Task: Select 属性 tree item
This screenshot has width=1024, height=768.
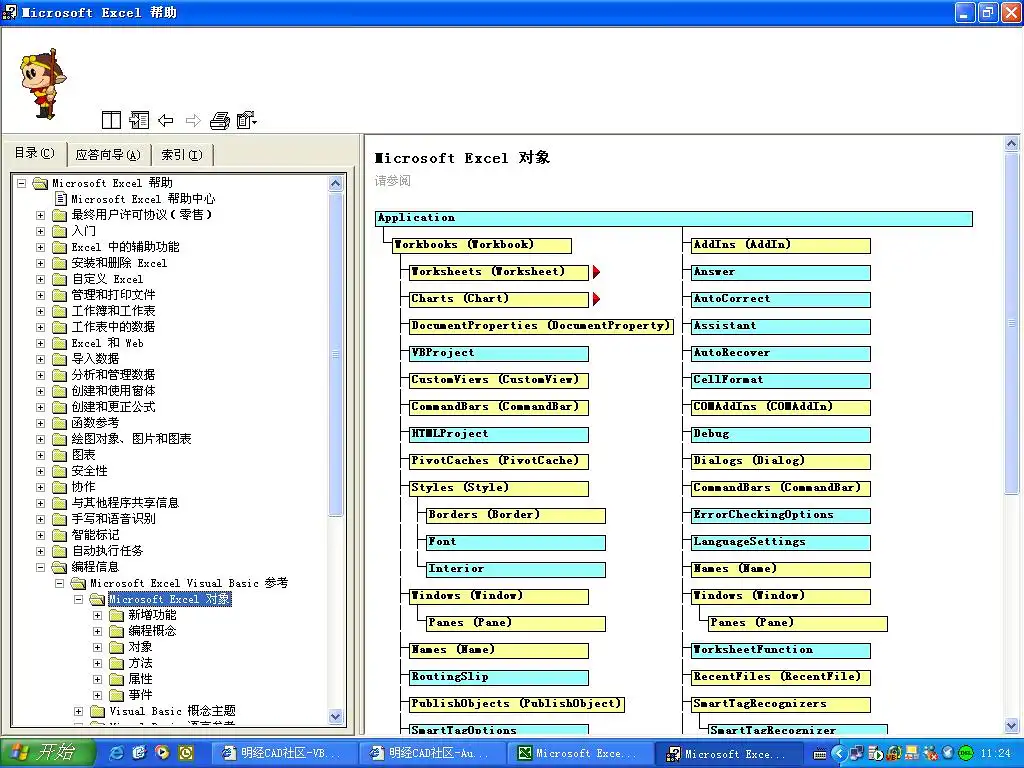Action: (140, 679)
